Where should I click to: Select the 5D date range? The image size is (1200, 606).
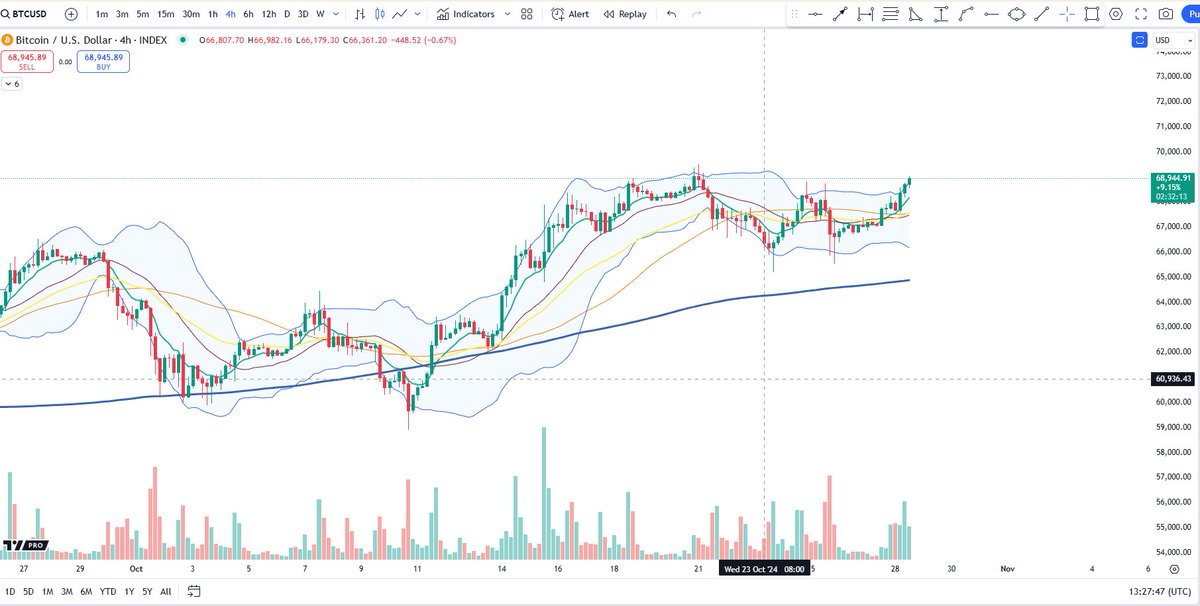(29, 591)
